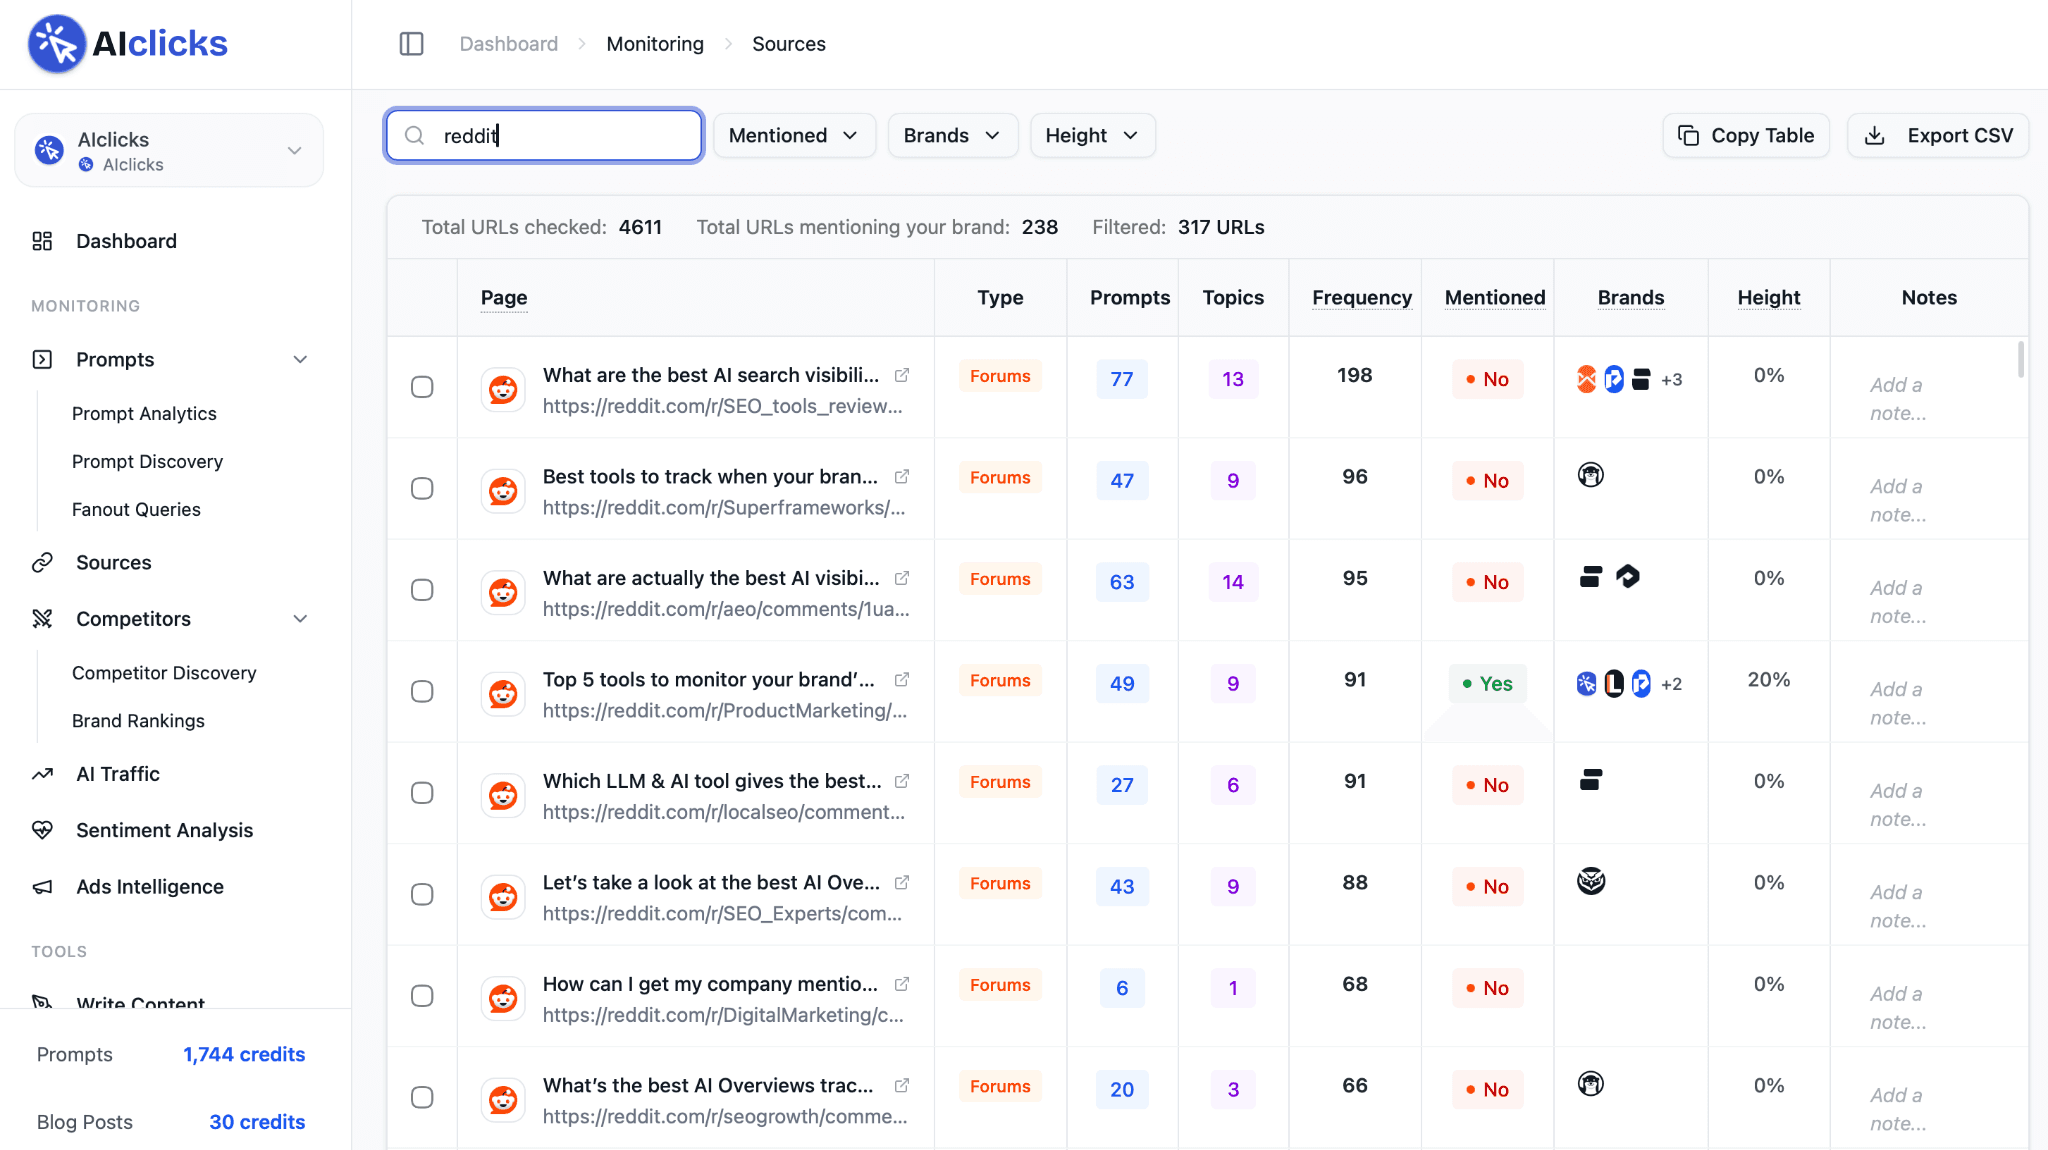This screenshot has height=1150, width=2048.
Task: Click the AI Traffic trend icon
Action: coord(42,774)
